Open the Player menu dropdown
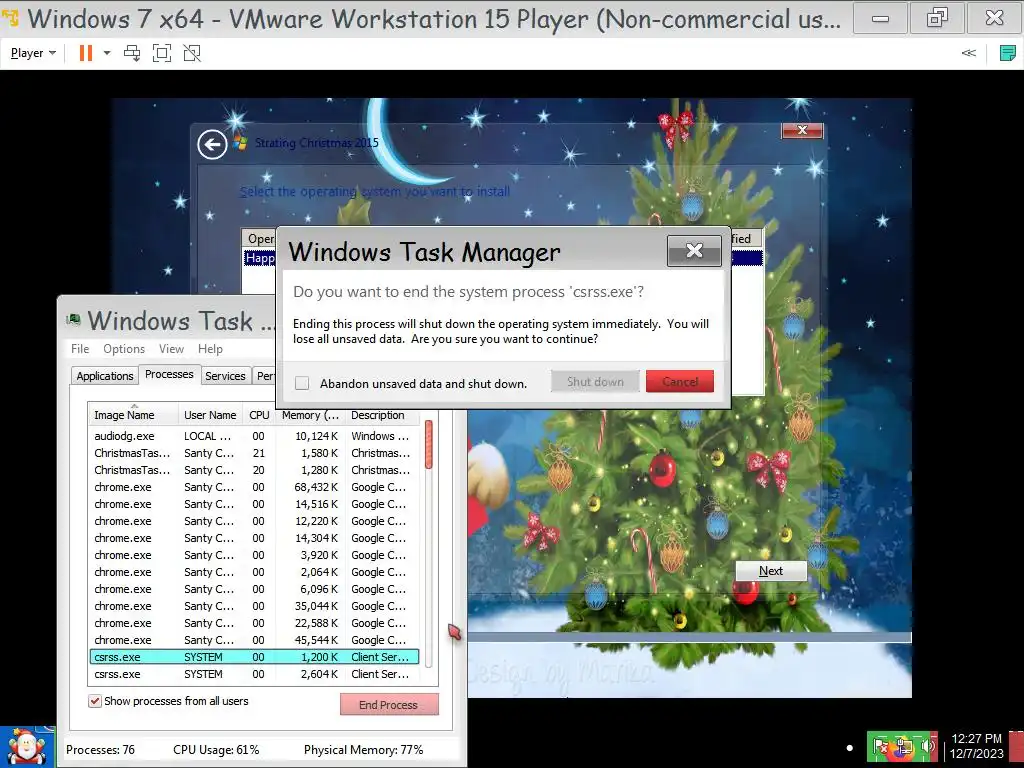 33,53
